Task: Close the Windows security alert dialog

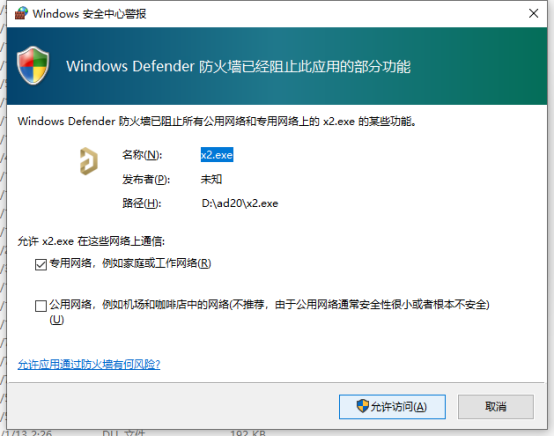Action: 534,13
